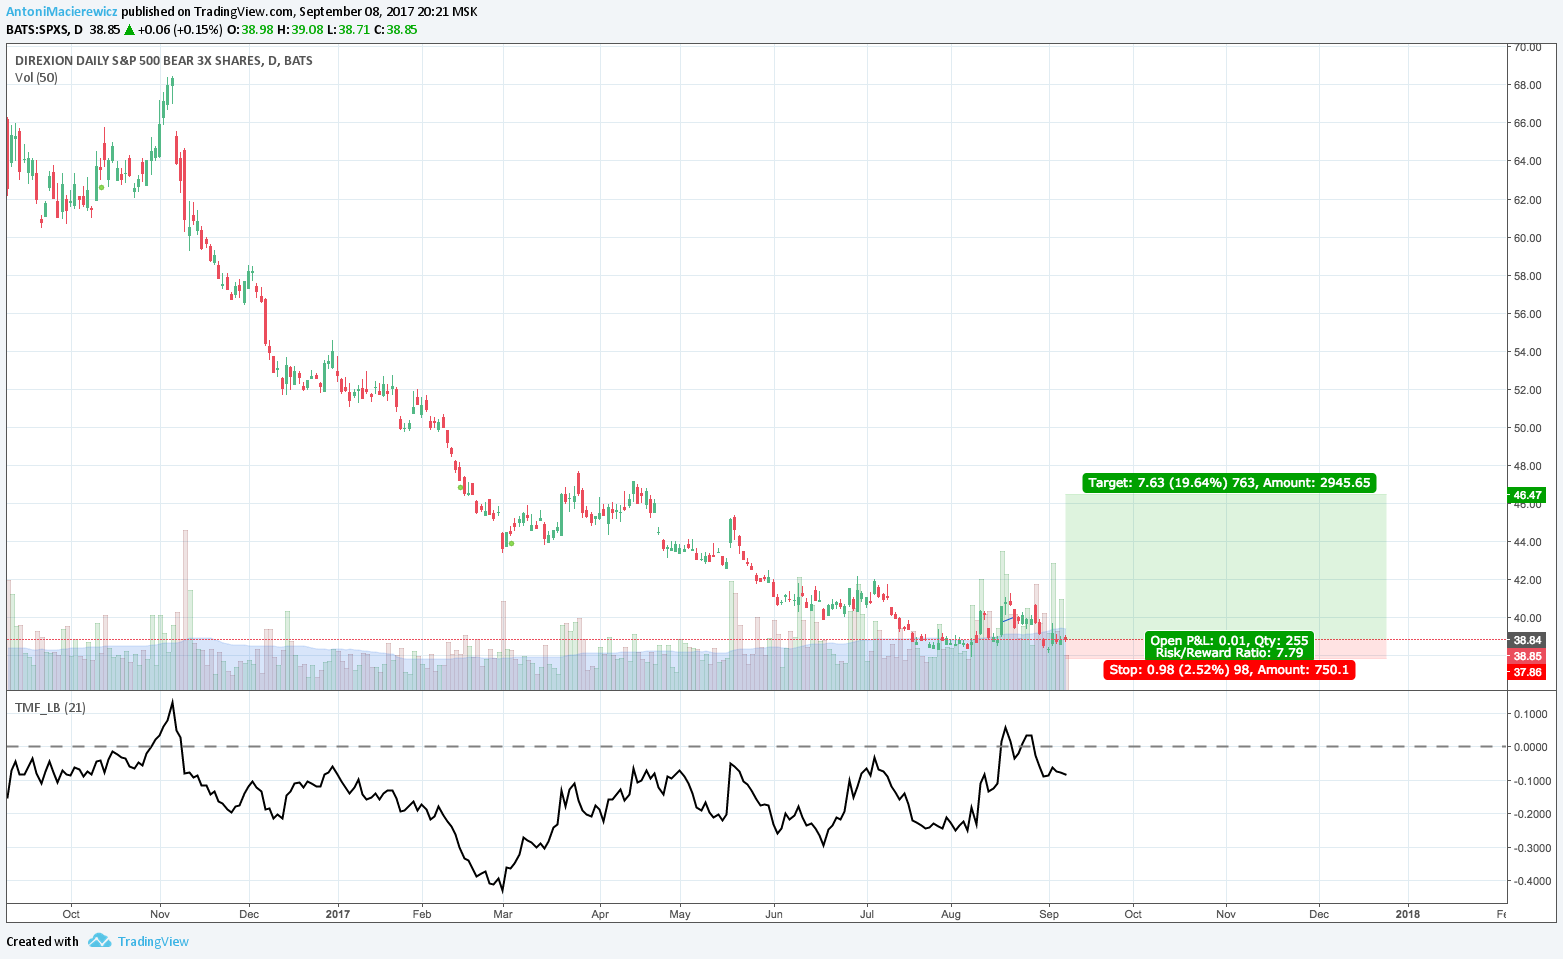
Task: Click the May label on the time axis
Action: click(x=680, y=914)
